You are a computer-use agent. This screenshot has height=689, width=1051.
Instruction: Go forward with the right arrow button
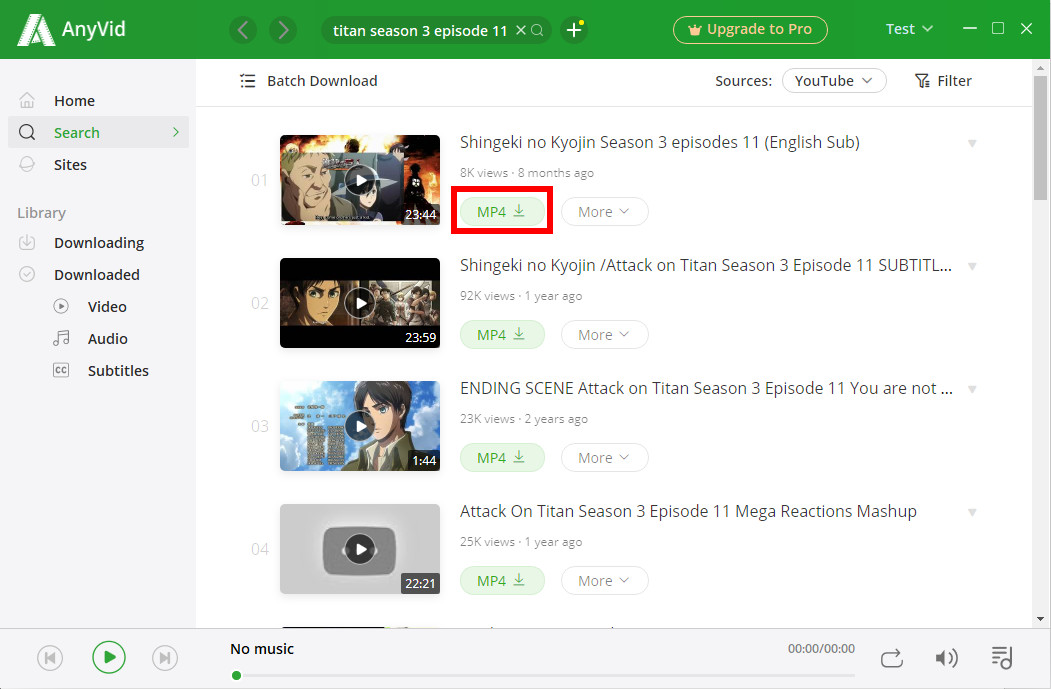283,30
